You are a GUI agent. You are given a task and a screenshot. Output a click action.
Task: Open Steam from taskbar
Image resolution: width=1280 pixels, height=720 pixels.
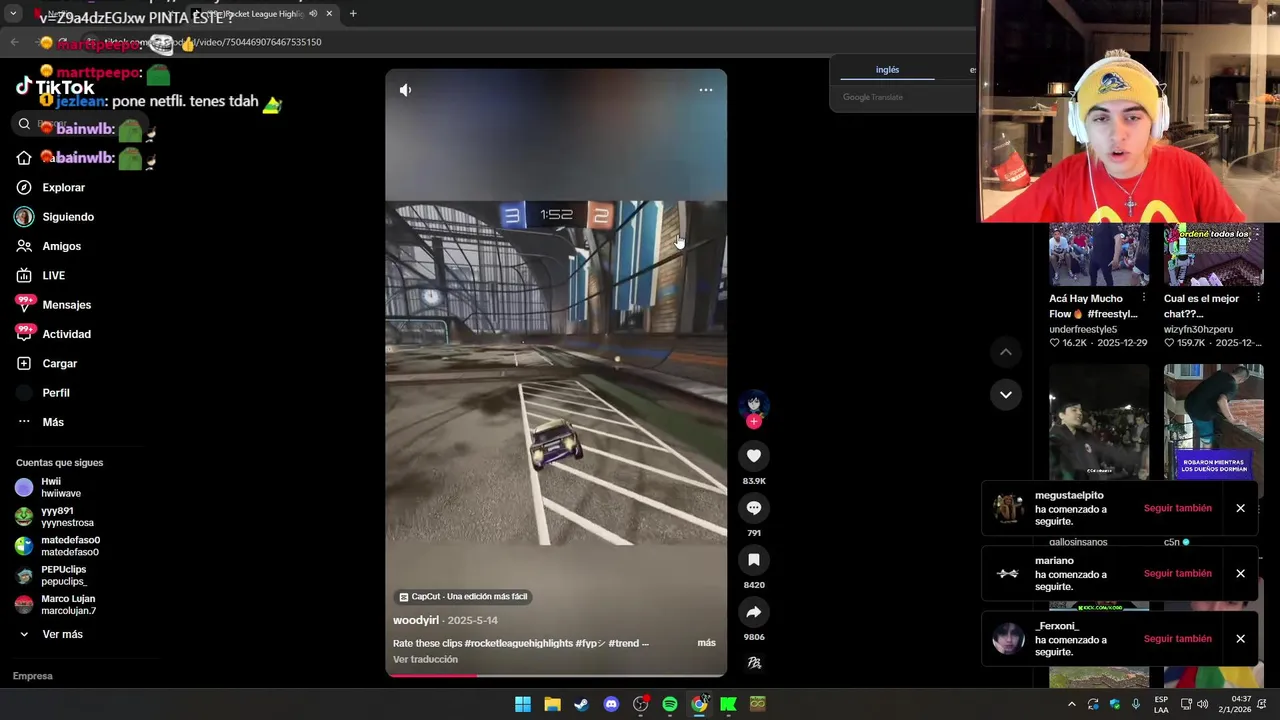(x=581, y=705)
